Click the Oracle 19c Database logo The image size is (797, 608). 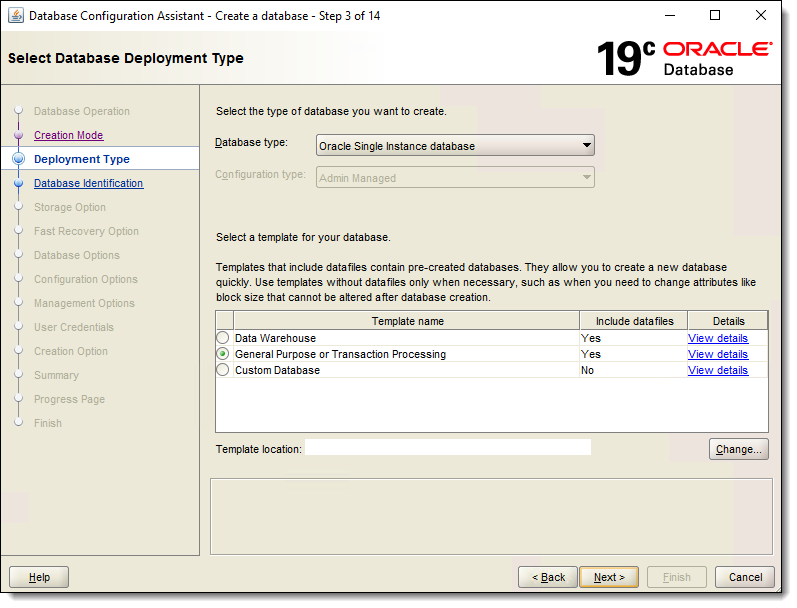tap(685, 58)
